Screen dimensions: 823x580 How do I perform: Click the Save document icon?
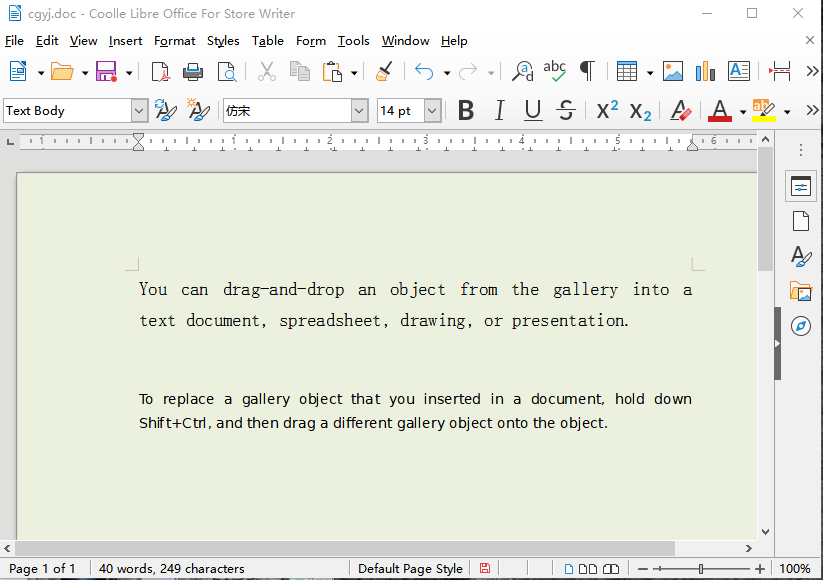[x=105, y=72]
